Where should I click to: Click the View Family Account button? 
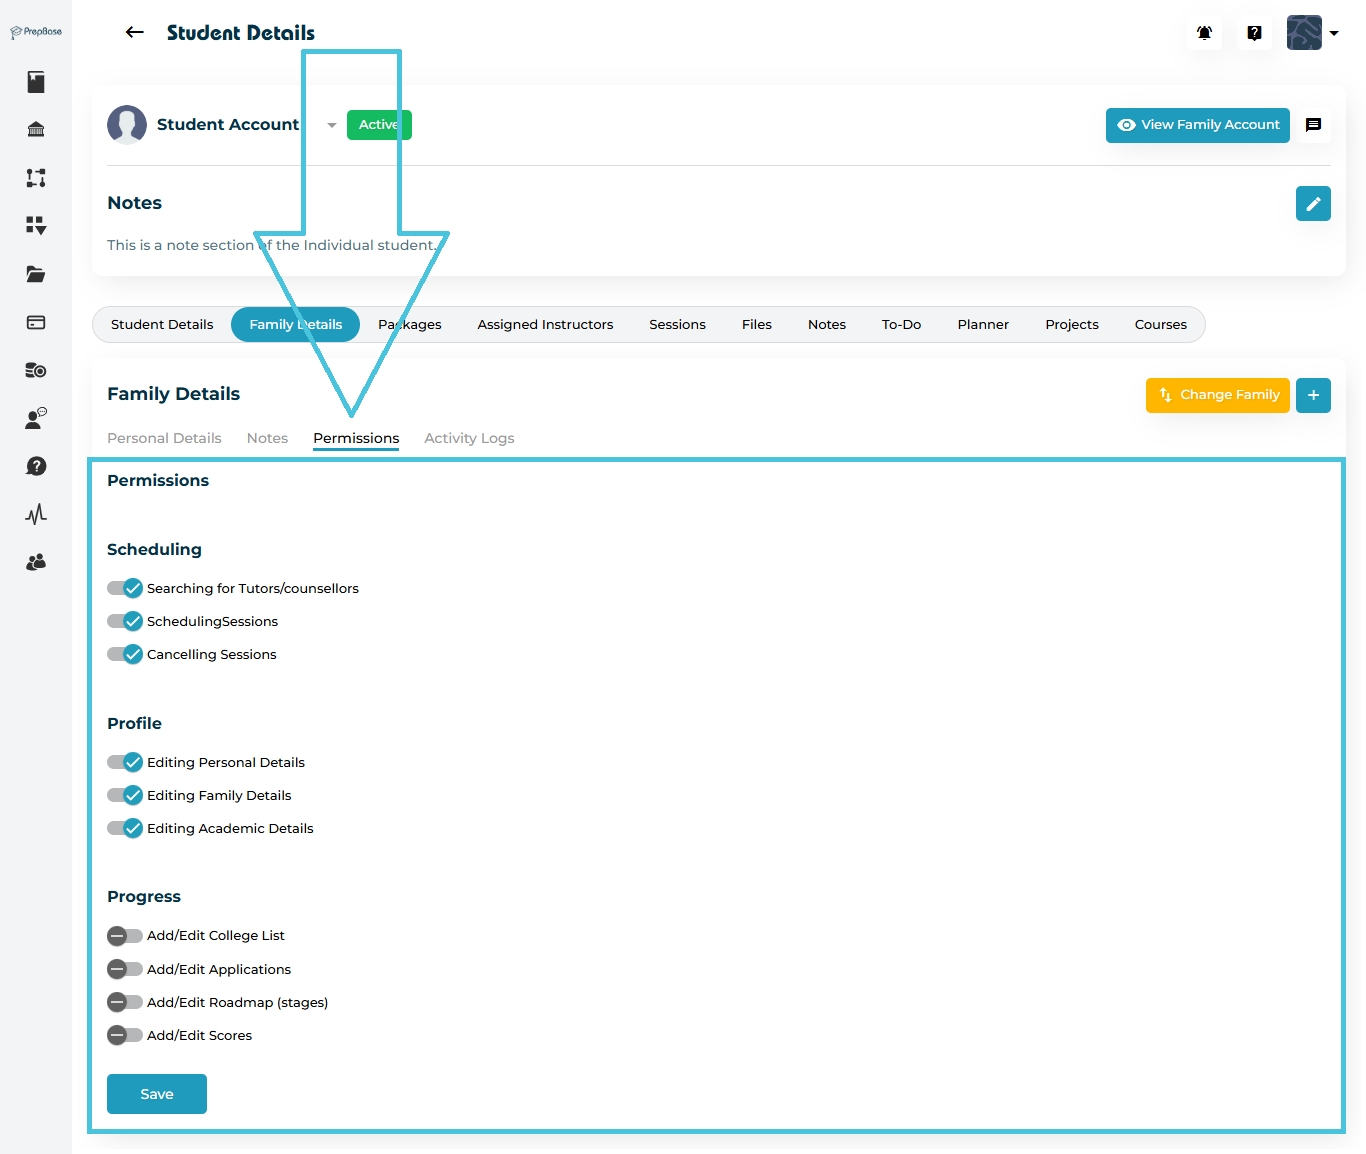click(1197, 125)
